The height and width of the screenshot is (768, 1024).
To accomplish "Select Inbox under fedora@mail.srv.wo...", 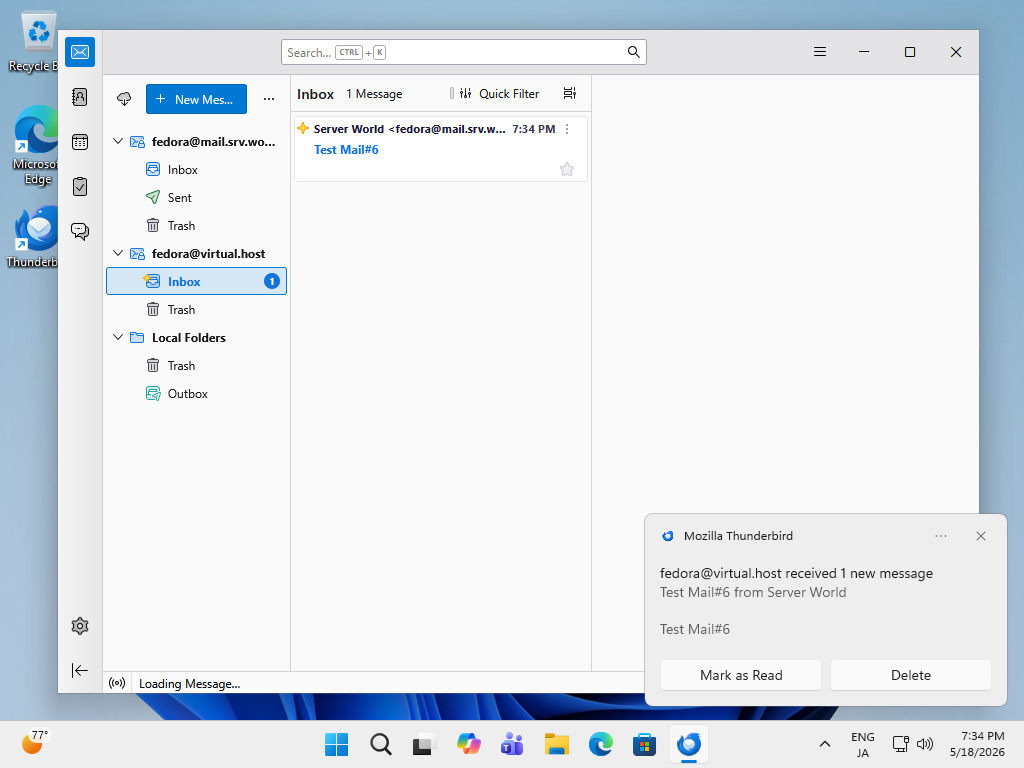I will tap(197, 170).
